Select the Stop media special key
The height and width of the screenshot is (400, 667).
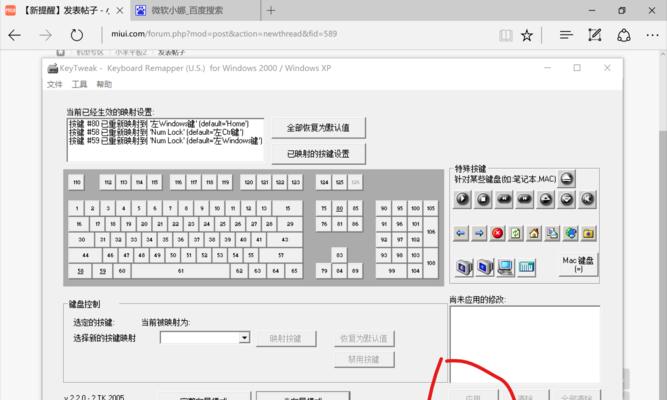pos(483,199)
